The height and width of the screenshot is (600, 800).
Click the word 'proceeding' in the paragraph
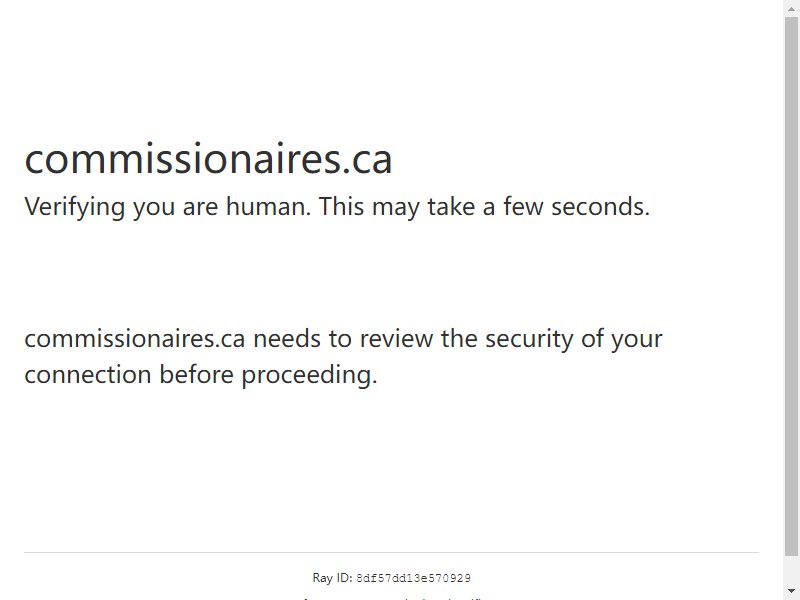click(309, 376)
